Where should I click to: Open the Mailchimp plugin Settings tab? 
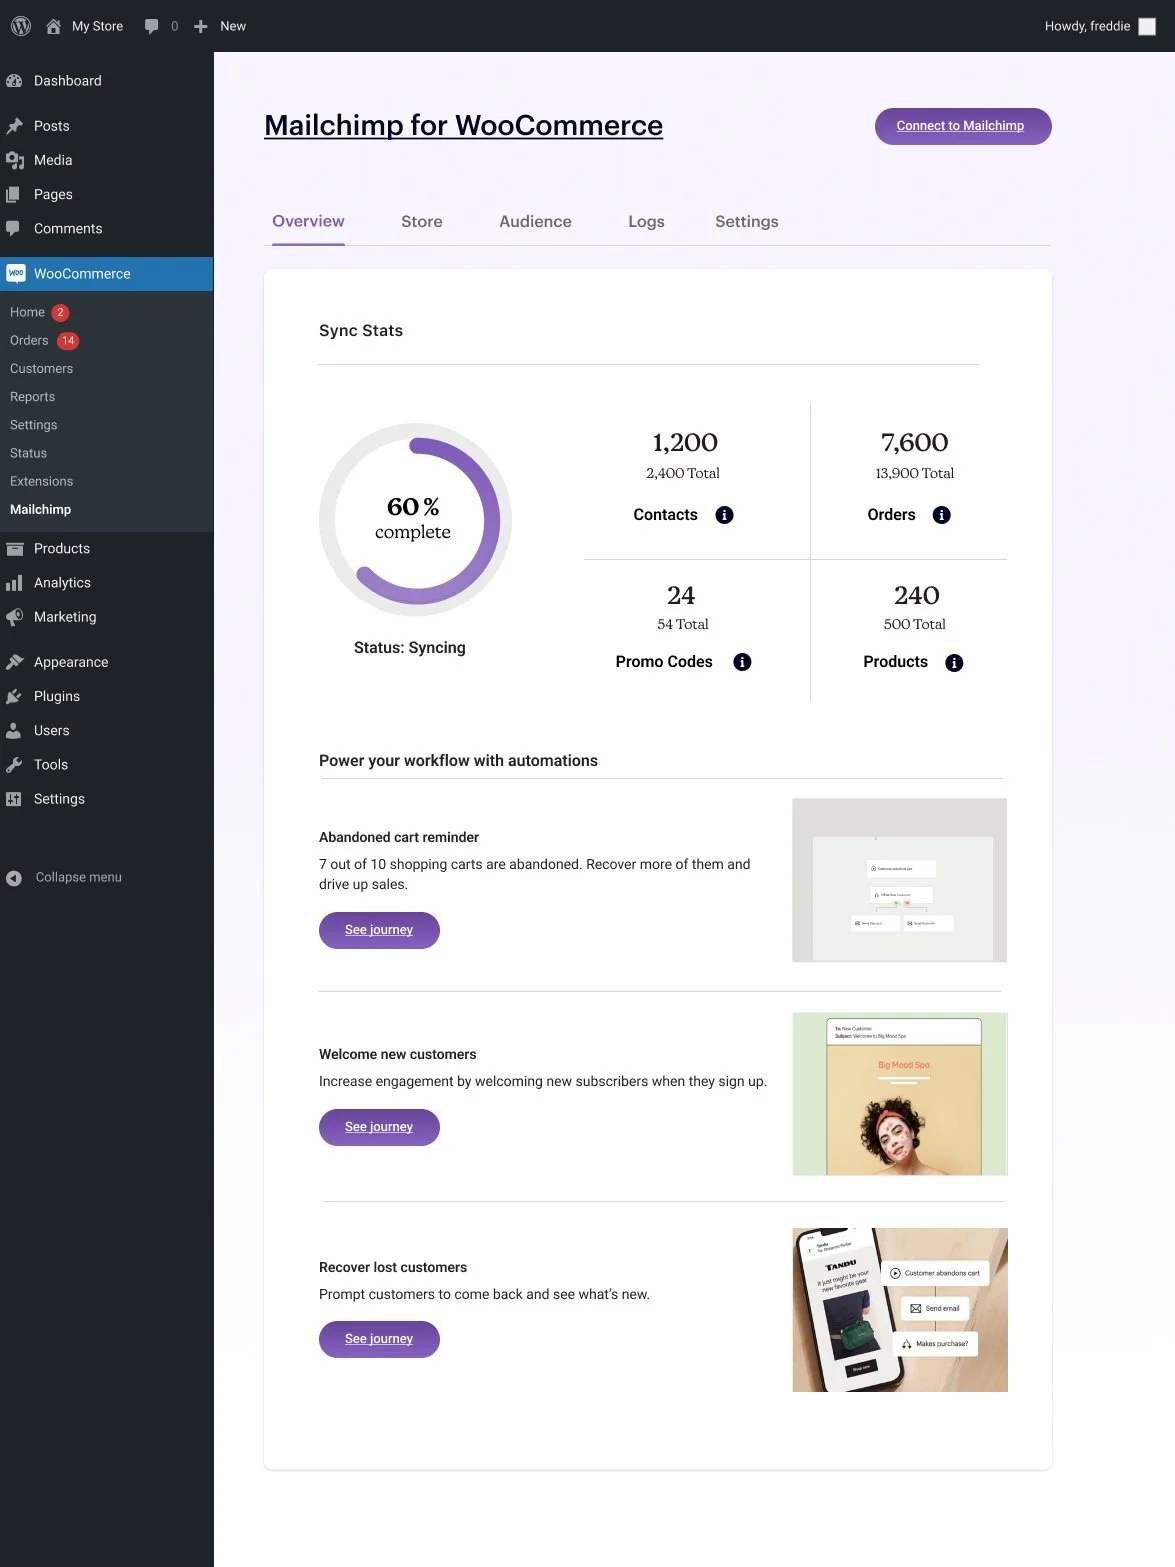[747, 222]
